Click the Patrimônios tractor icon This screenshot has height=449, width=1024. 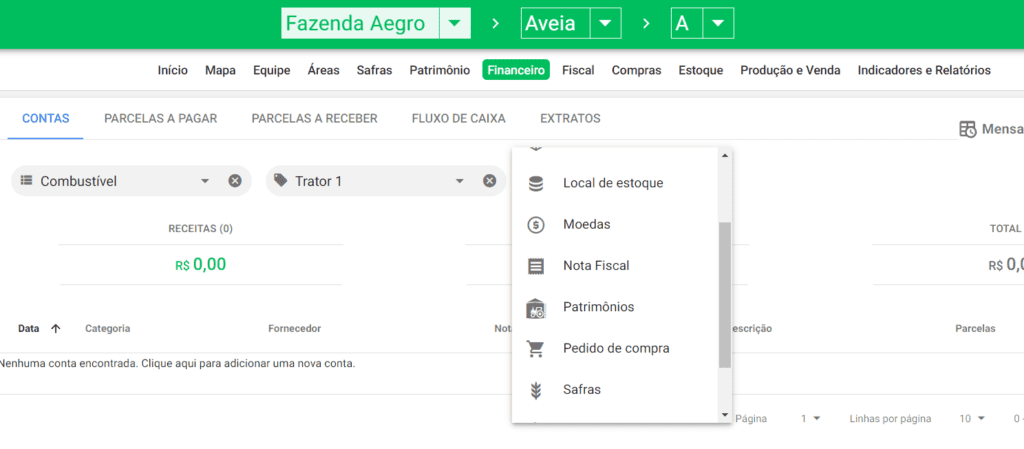coord(536,308)
